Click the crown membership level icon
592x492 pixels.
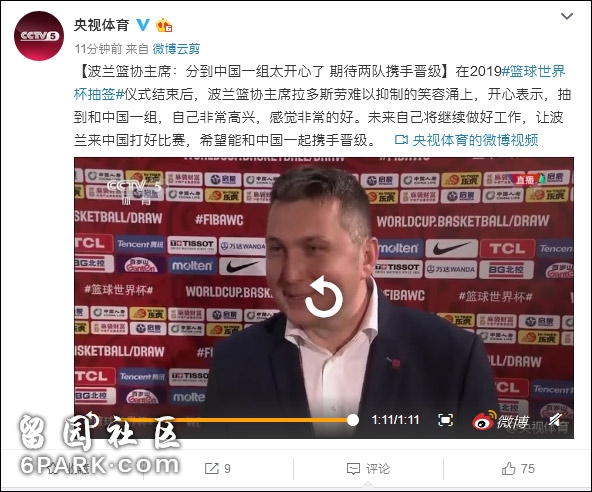pyautogui.click(x=165, y=25)
